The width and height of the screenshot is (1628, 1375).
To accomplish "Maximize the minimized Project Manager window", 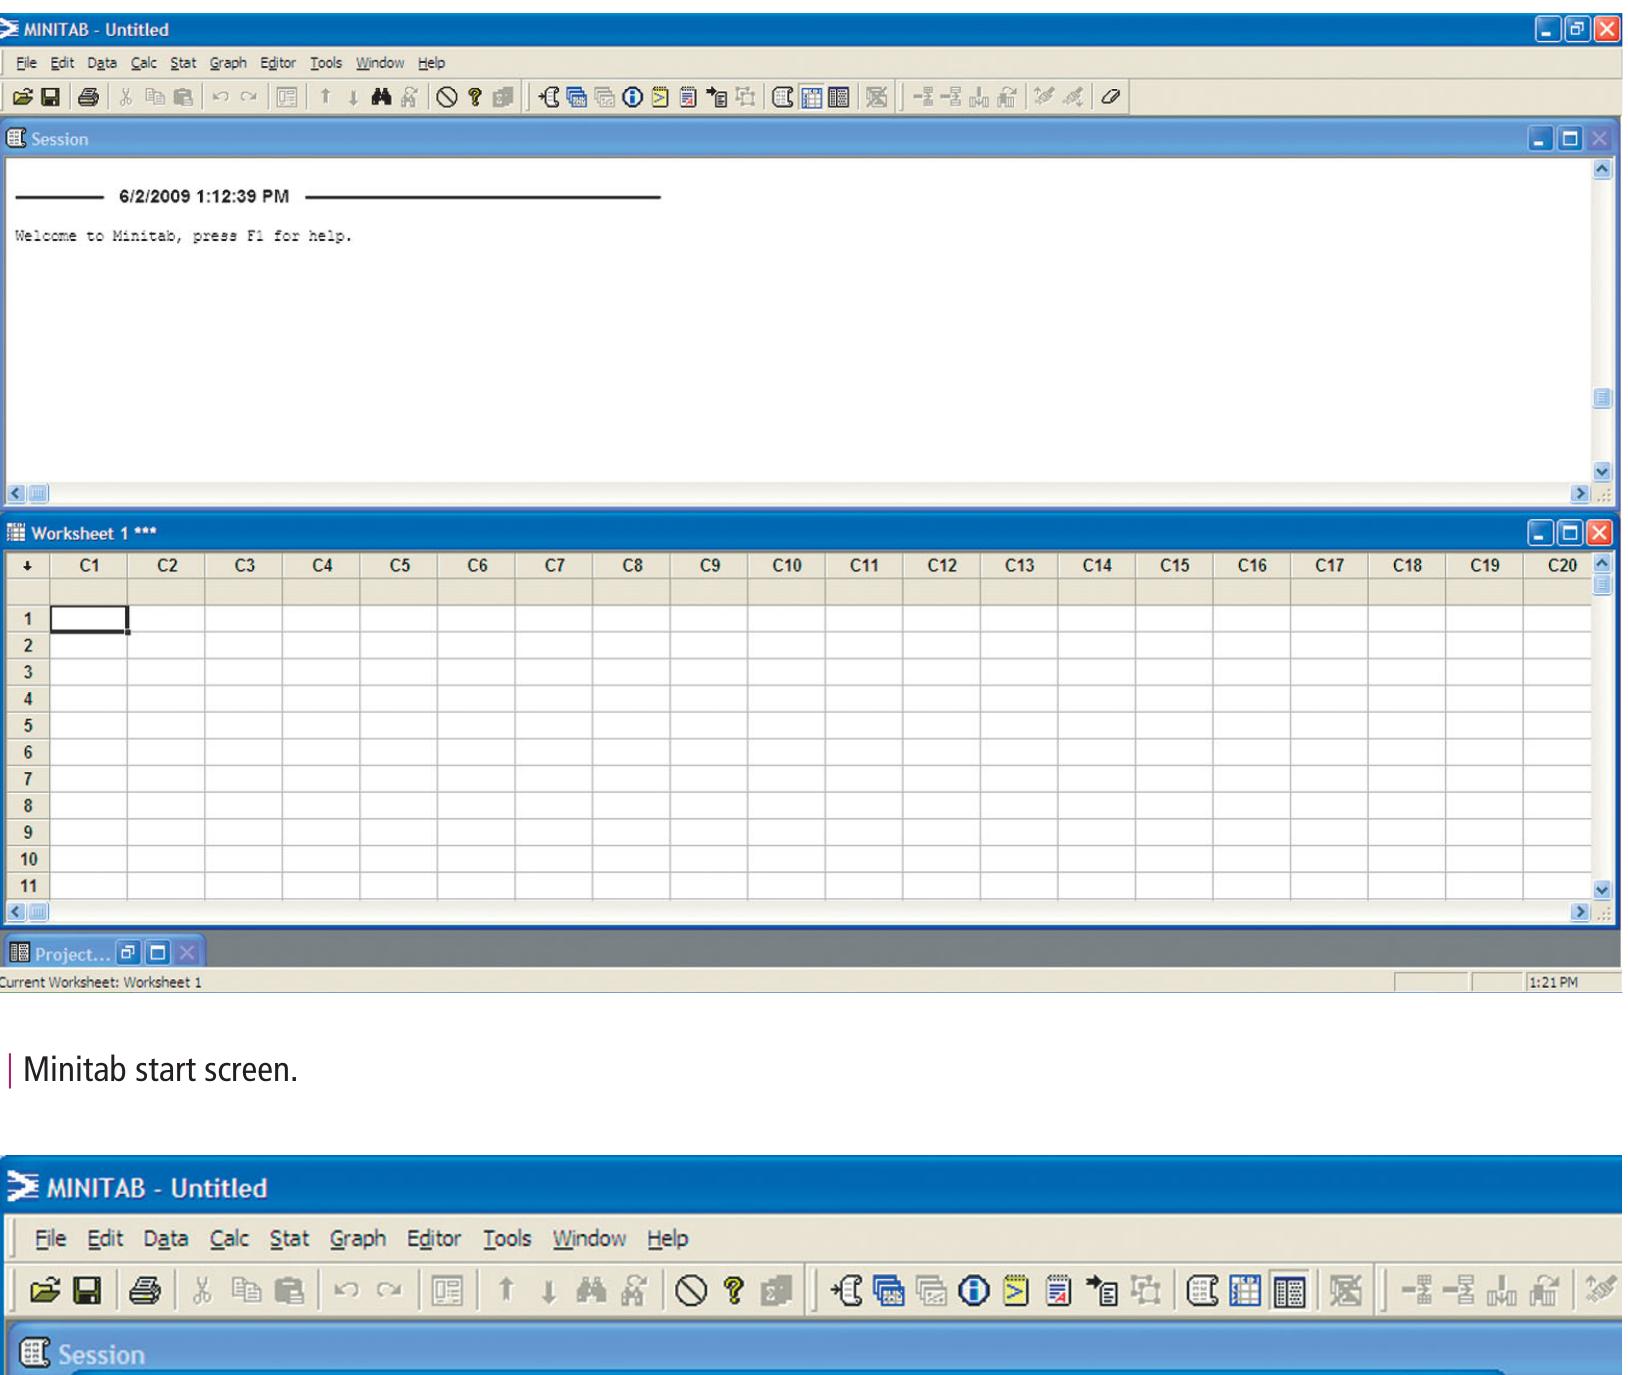I will pyautogui.click(x=157, y=953).
